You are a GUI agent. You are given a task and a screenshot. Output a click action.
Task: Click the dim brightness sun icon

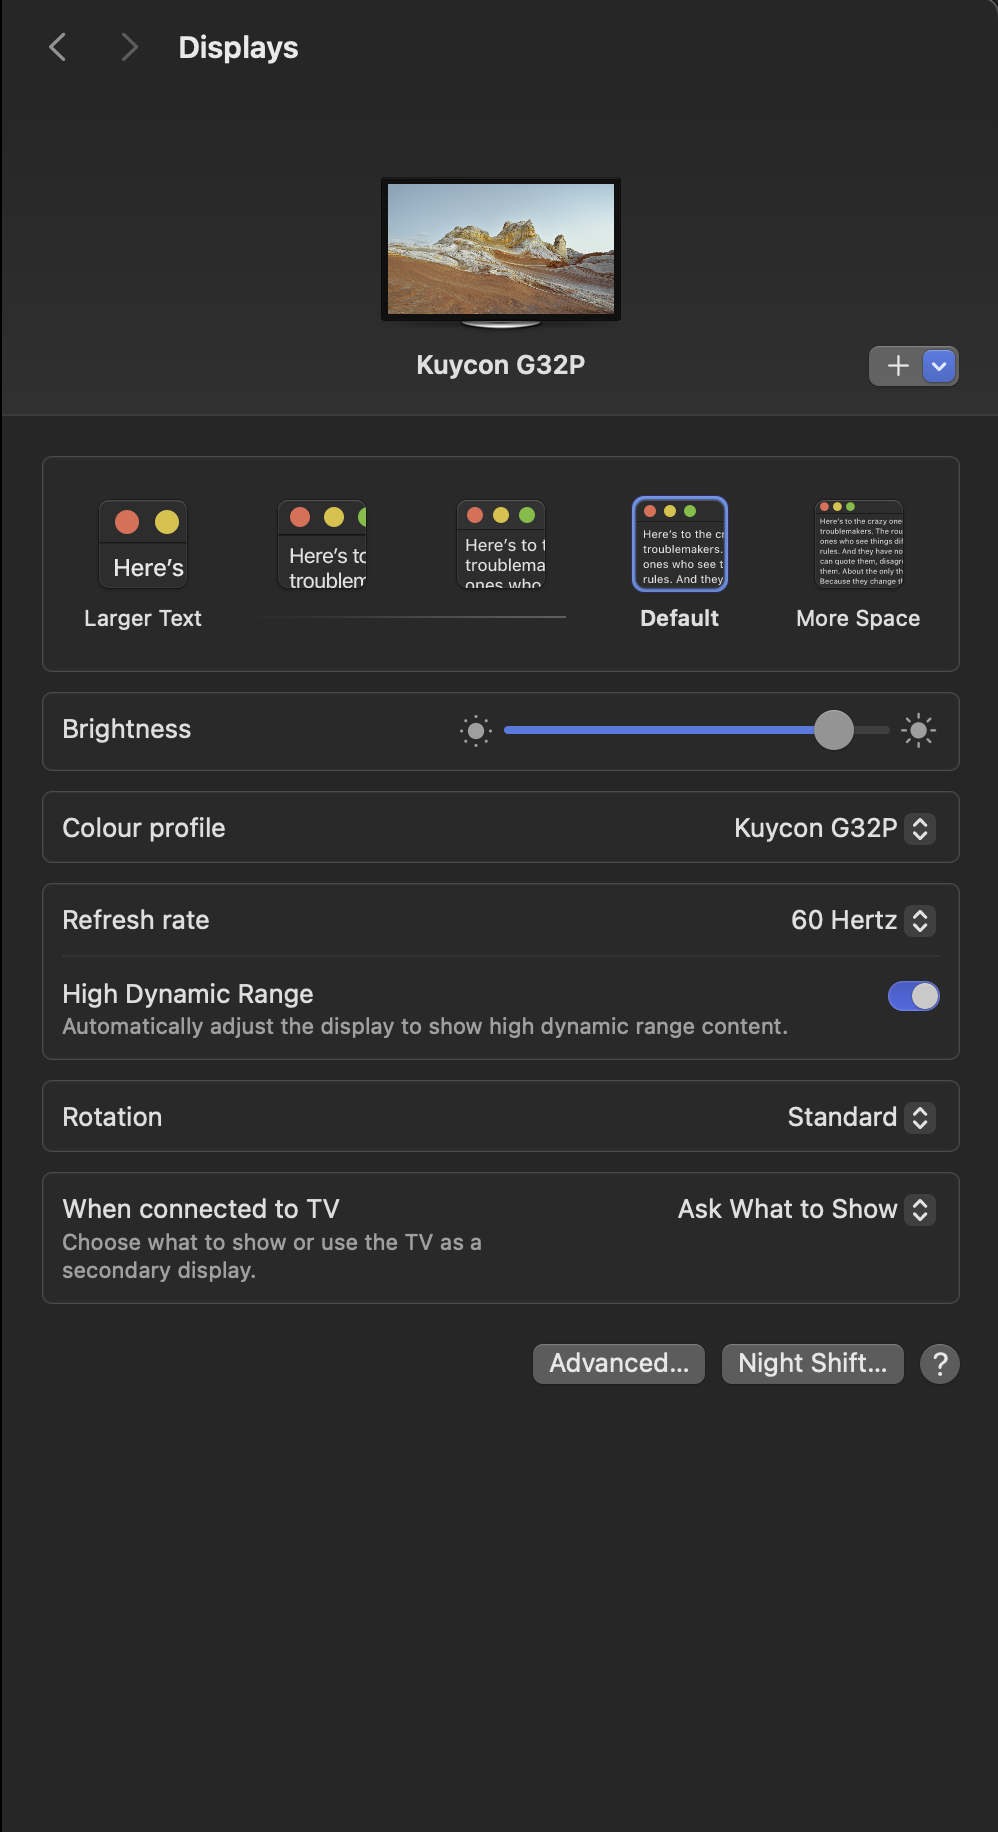pos(476,730)
